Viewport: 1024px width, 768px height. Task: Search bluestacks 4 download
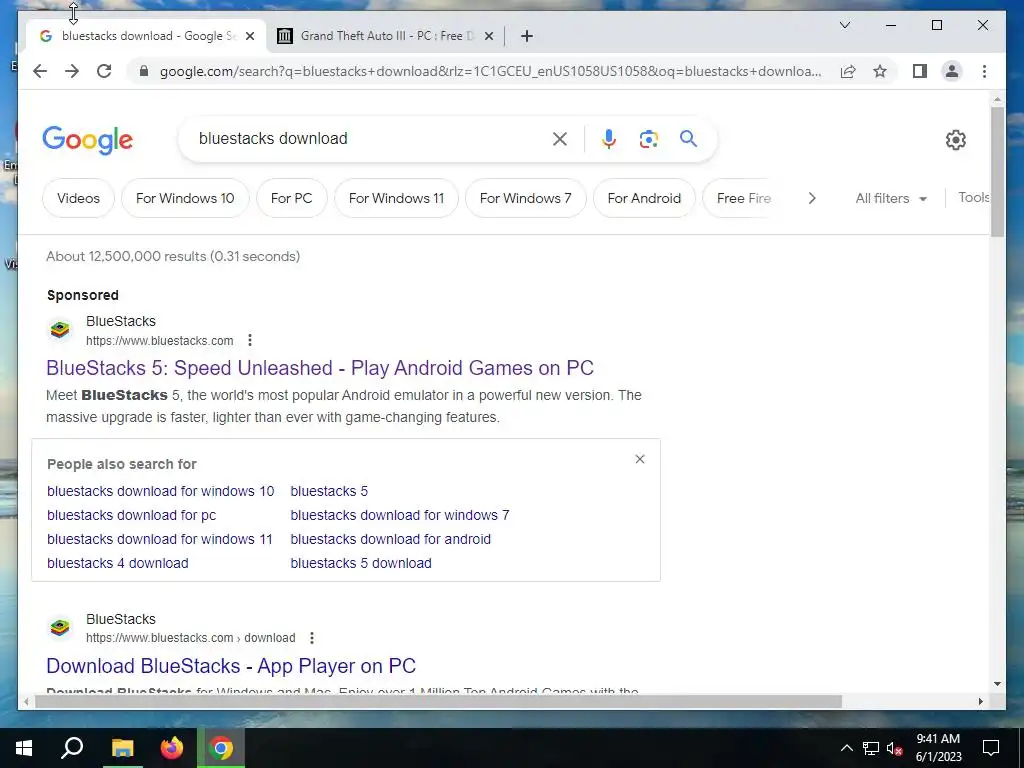pyautogui.click(x=118, y=563)
